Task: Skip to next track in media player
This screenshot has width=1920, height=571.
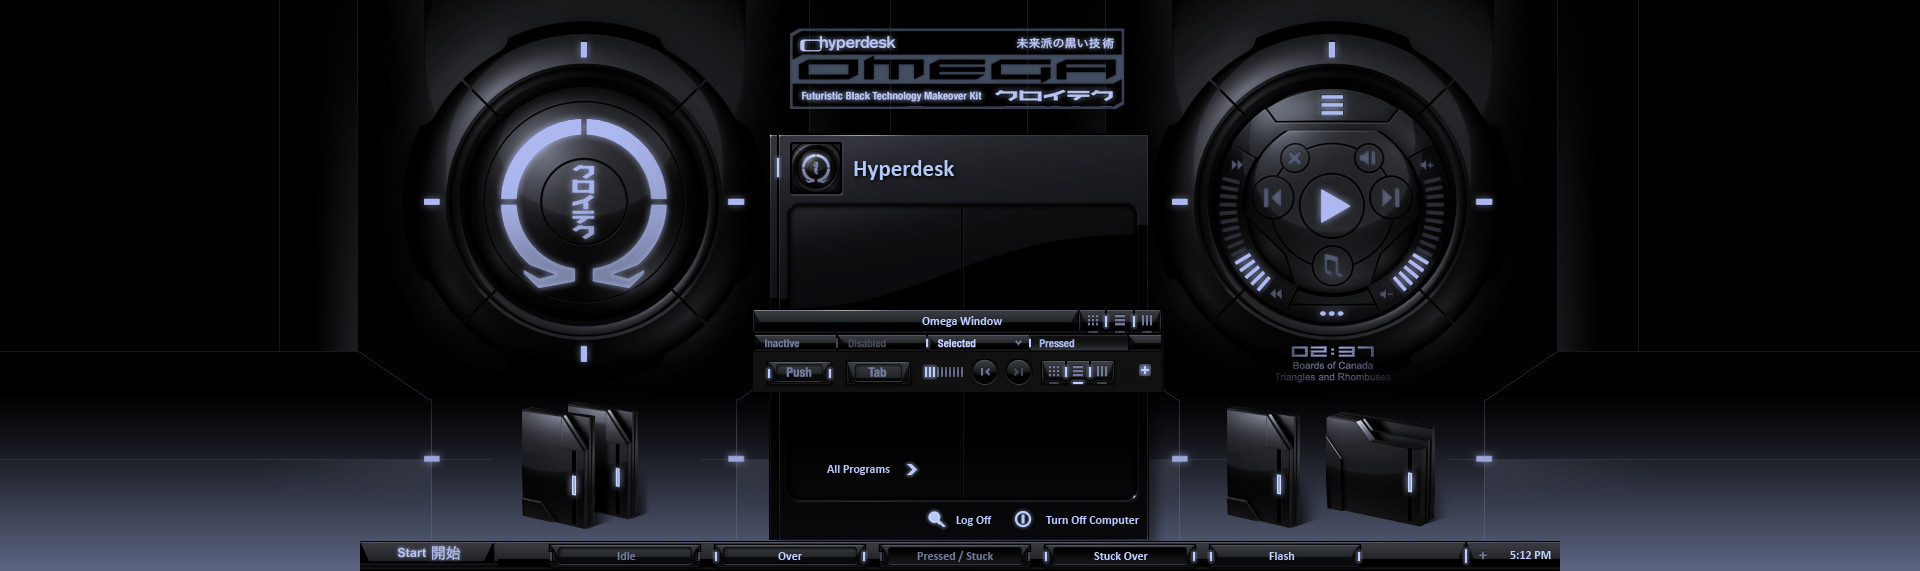Action: pos(1391,198)
